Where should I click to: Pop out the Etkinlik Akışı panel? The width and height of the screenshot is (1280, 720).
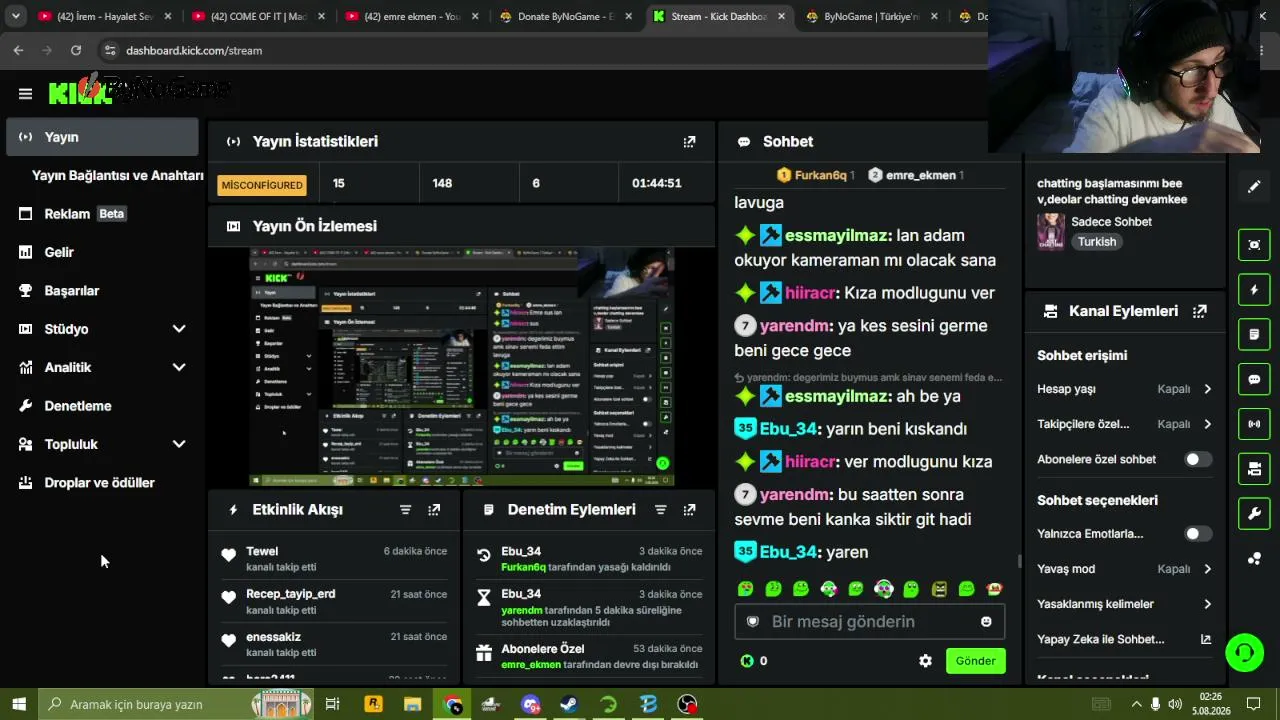click(x=434, y=510)
